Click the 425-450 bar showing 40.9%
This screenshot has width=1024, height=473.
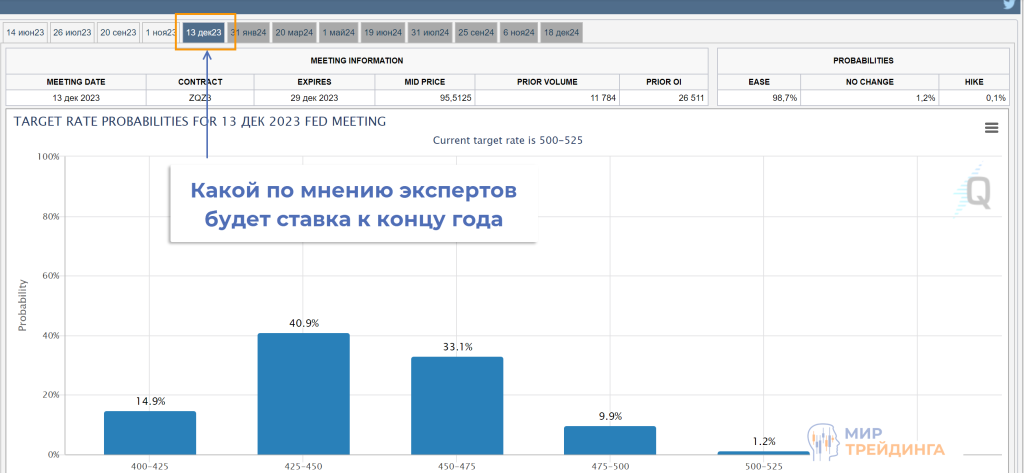point(304,394)
